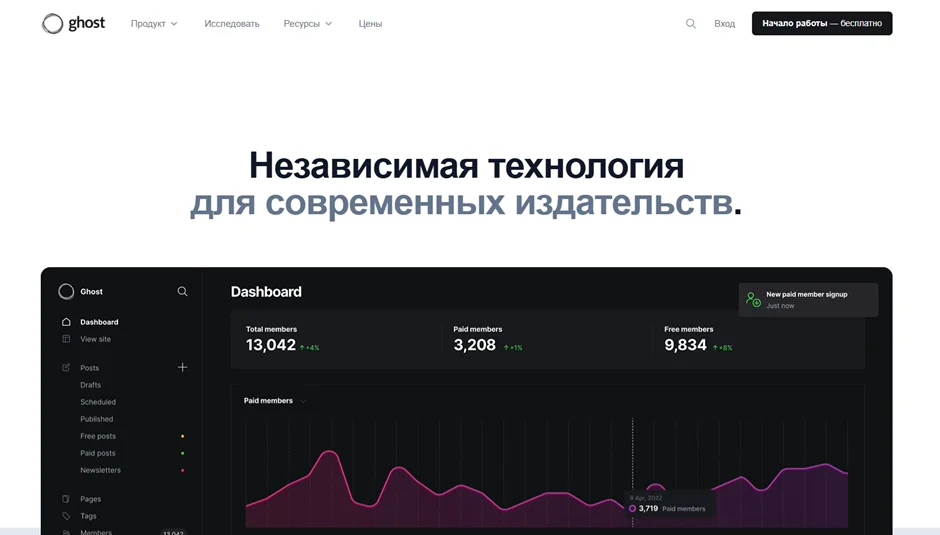The width and height of the screenshot is (940, 535).
Task: Click the green dot beside Paid posts
Action: pyautogui.click(x=182, y=453)
